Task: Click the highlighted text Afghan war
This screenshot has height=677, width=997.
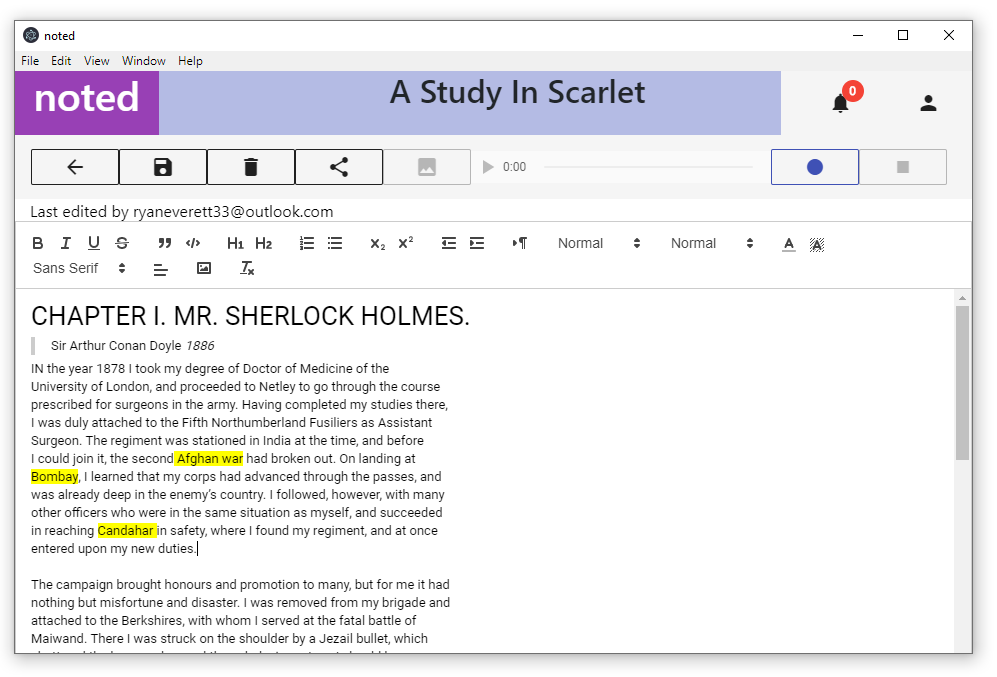Action: tap(210, 459)
